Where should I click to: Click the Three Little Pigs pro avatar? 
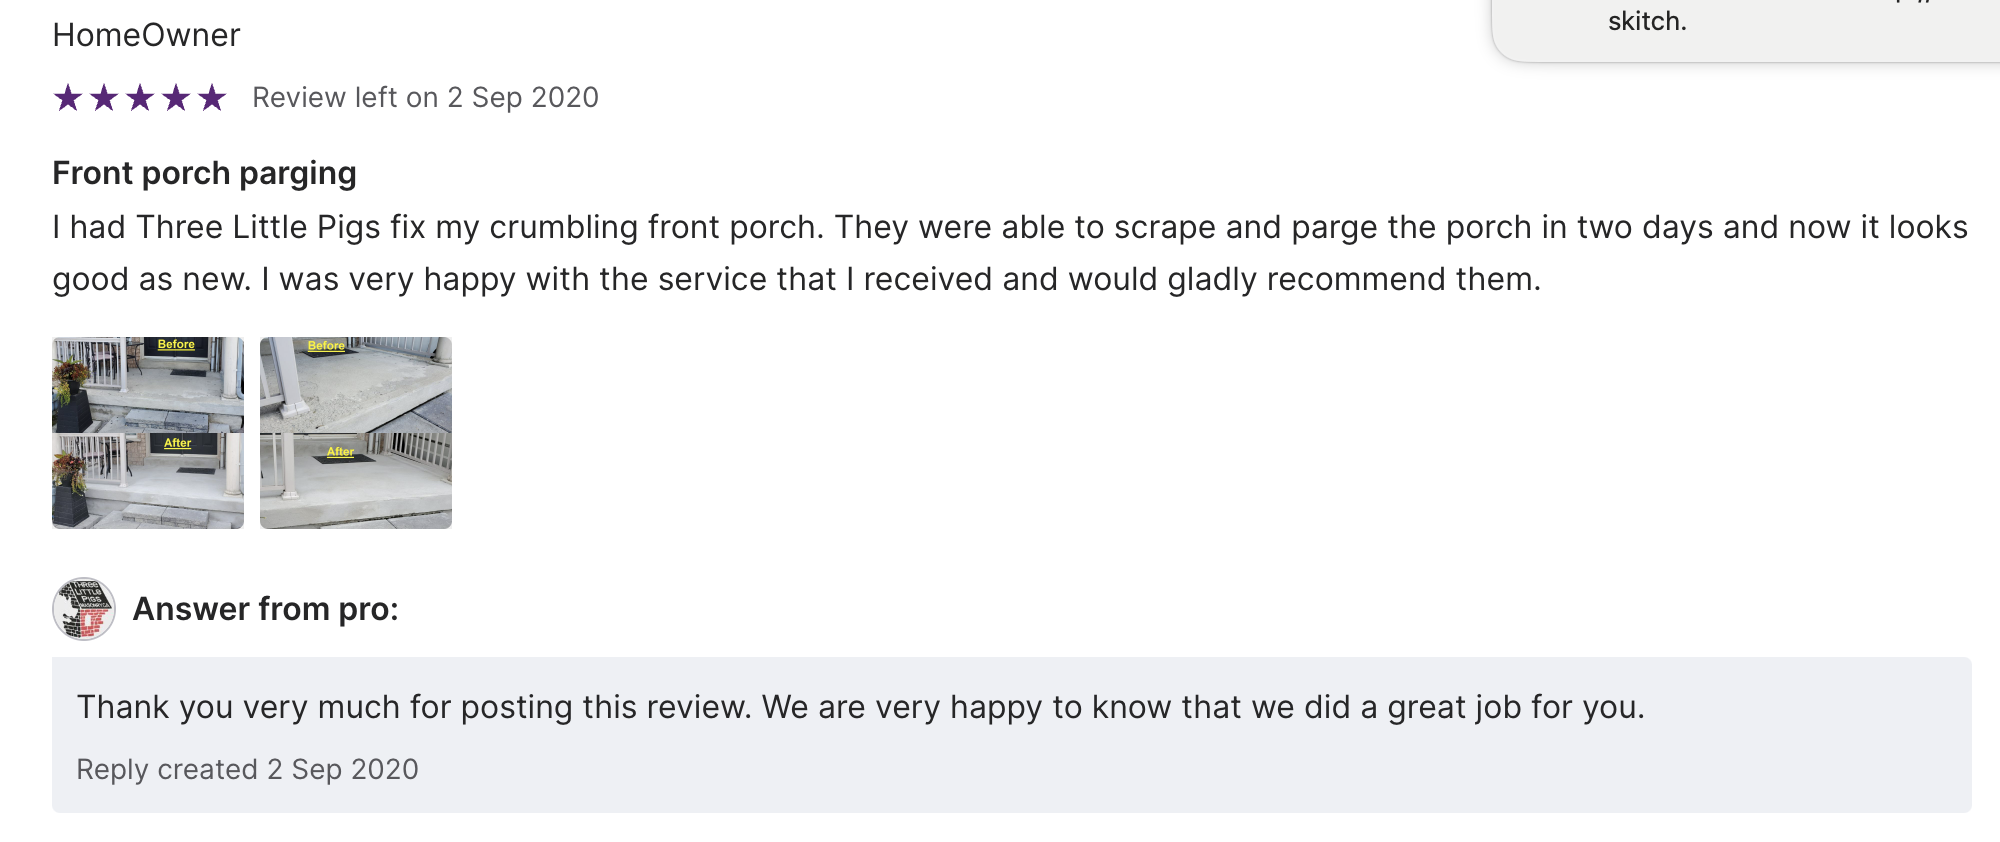coord(84,609)
